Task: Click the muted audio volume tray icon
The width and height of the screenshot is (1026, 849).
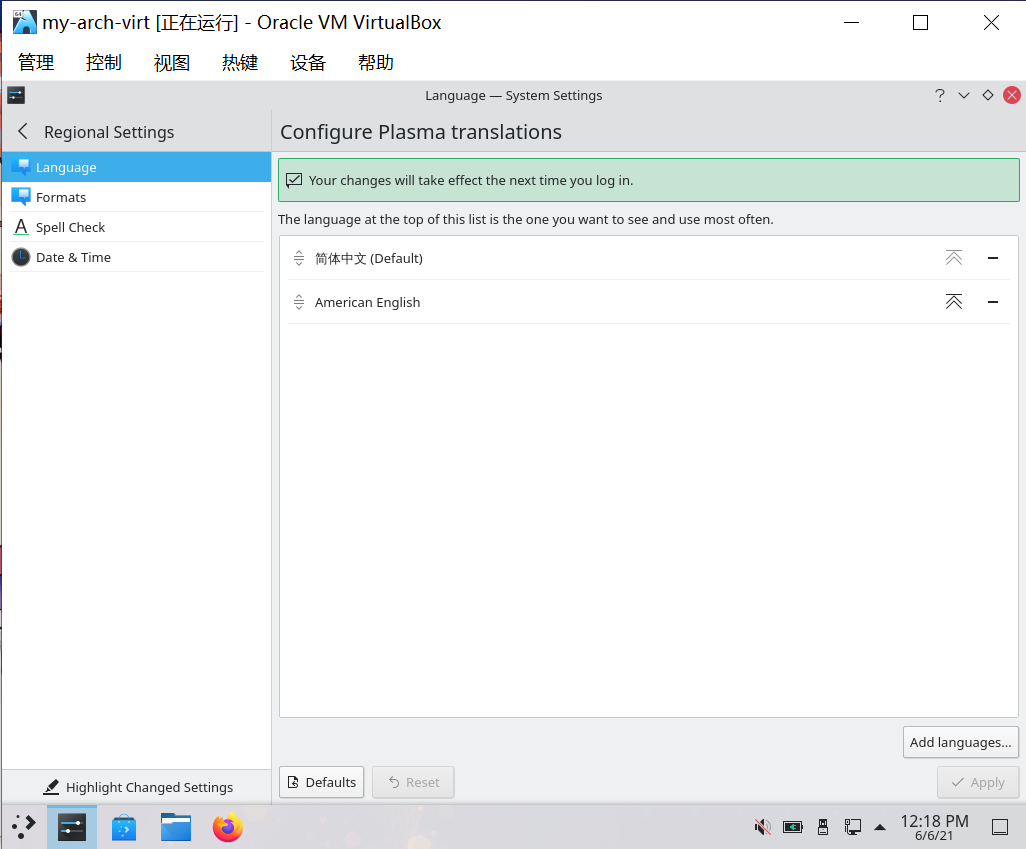Action: pos(762,827)
